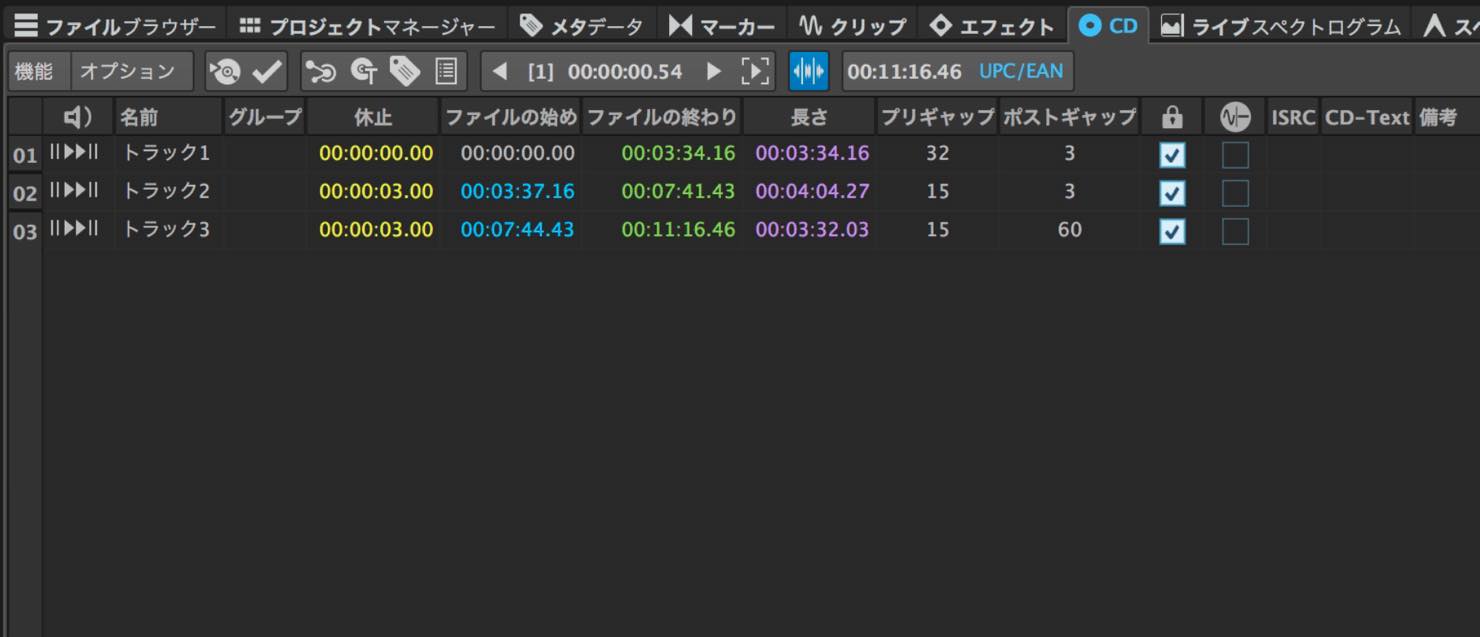1480x637 pixels.
Task: Click the track position field [1] 00:00:00.54
Action: coord(605,71)
